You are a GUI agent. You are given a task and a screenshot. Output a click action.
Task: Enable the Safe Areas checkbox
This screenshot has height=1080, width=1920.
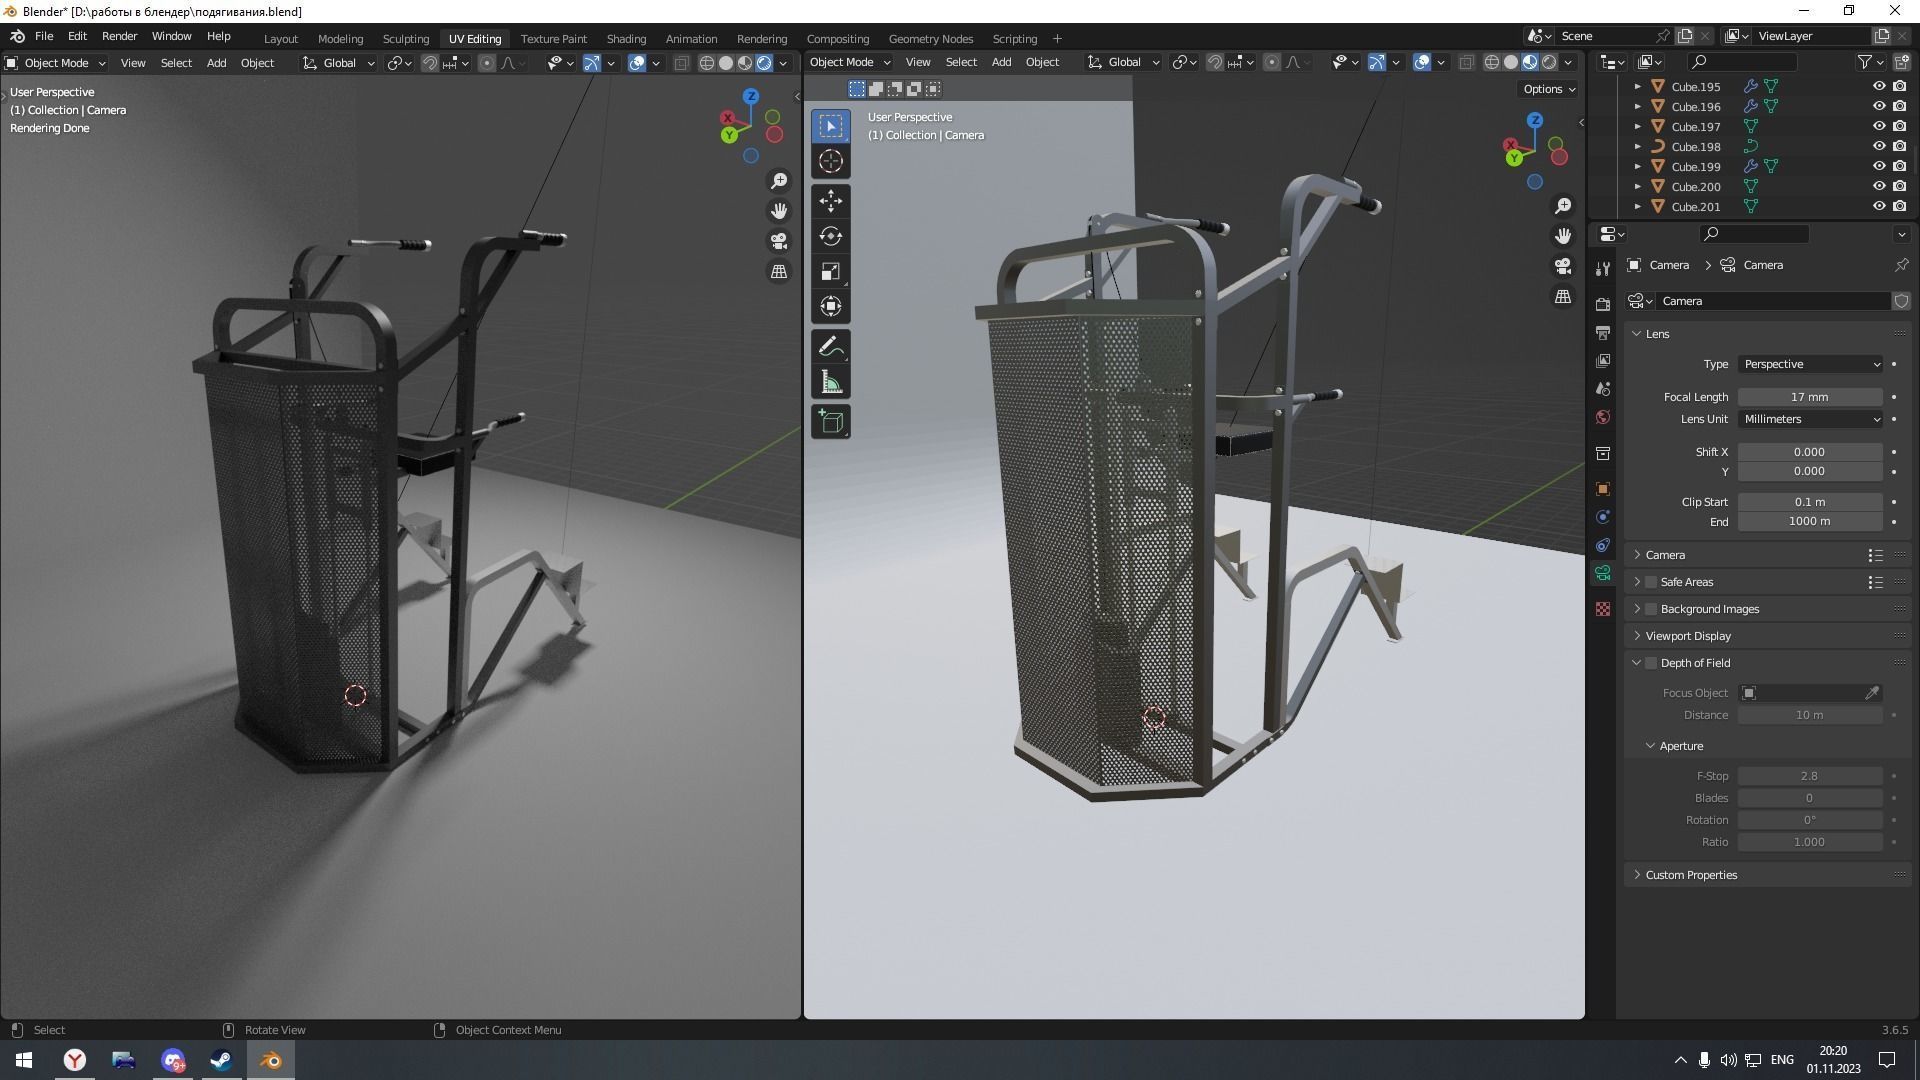click(1651, 582)
